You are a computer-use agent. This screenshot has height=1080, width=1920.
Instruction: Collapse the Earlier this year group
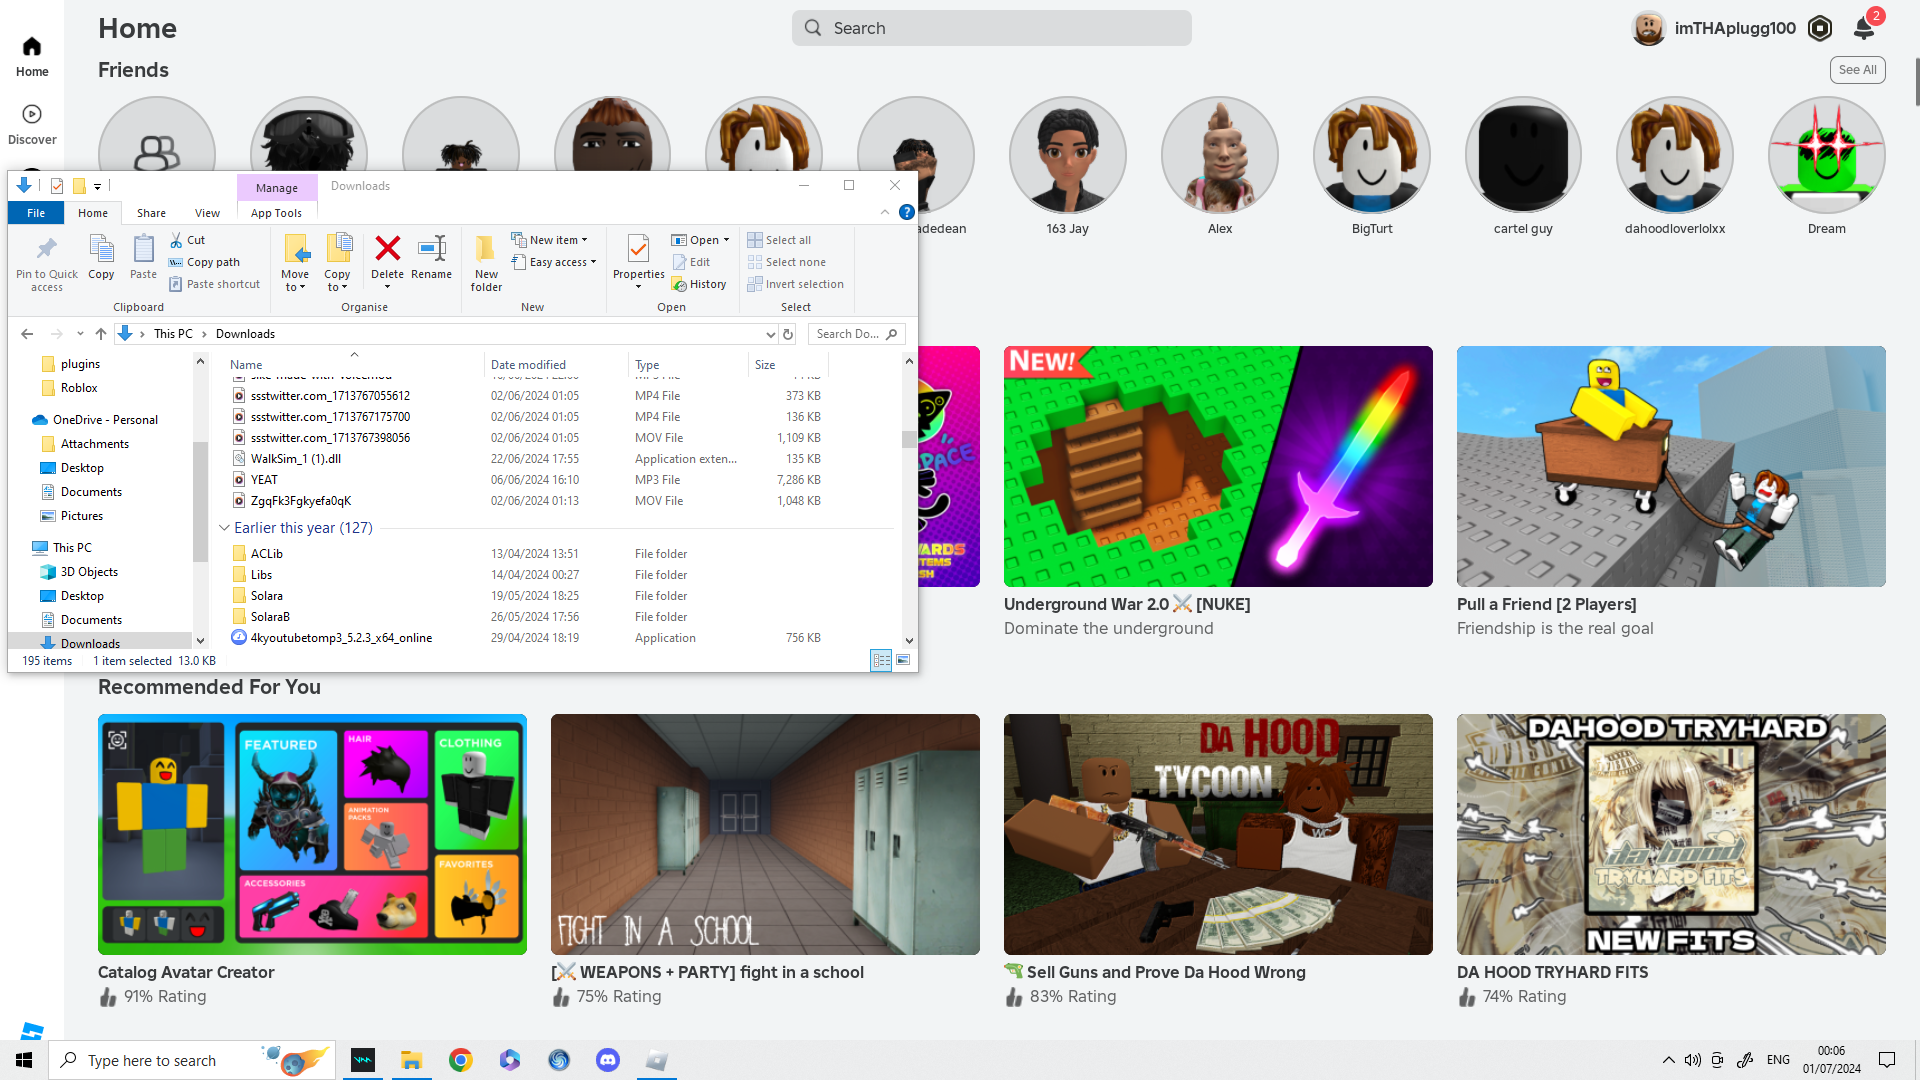224,528
